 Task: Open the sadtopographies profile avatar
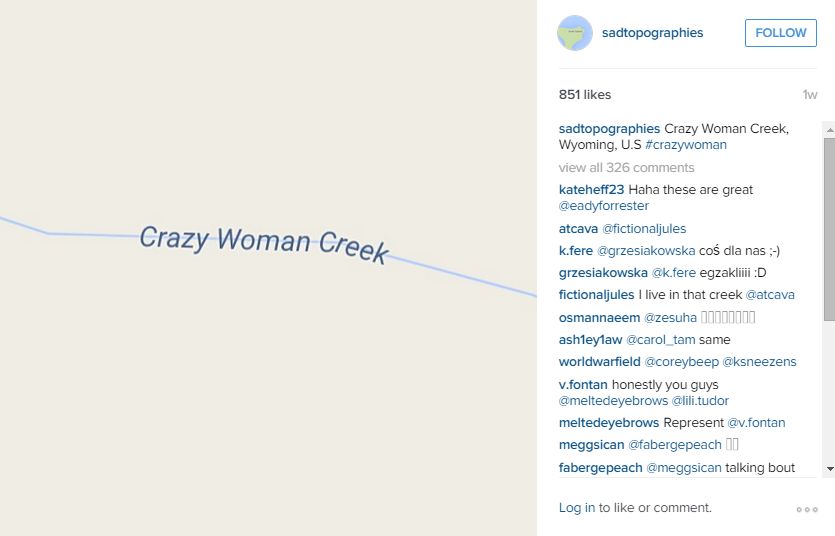(x=575, y=33)
